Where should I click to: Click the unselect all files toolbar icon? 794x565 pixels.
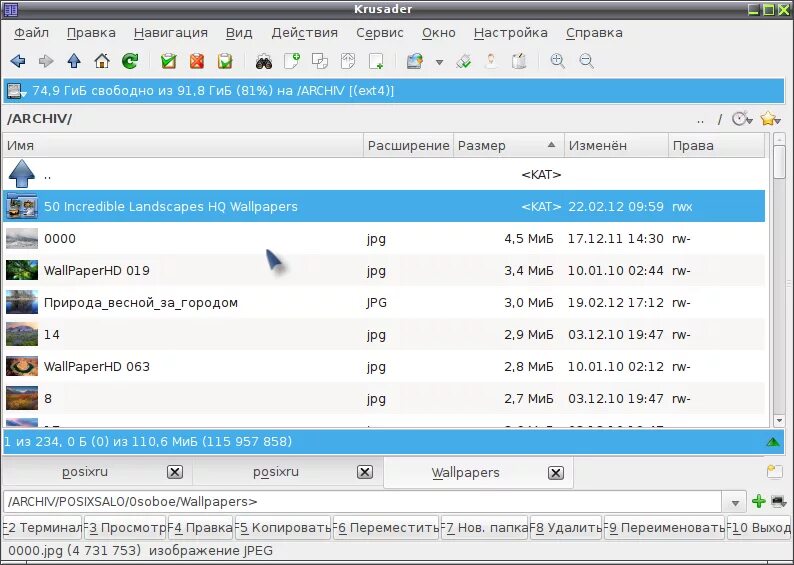pos(197,61)
